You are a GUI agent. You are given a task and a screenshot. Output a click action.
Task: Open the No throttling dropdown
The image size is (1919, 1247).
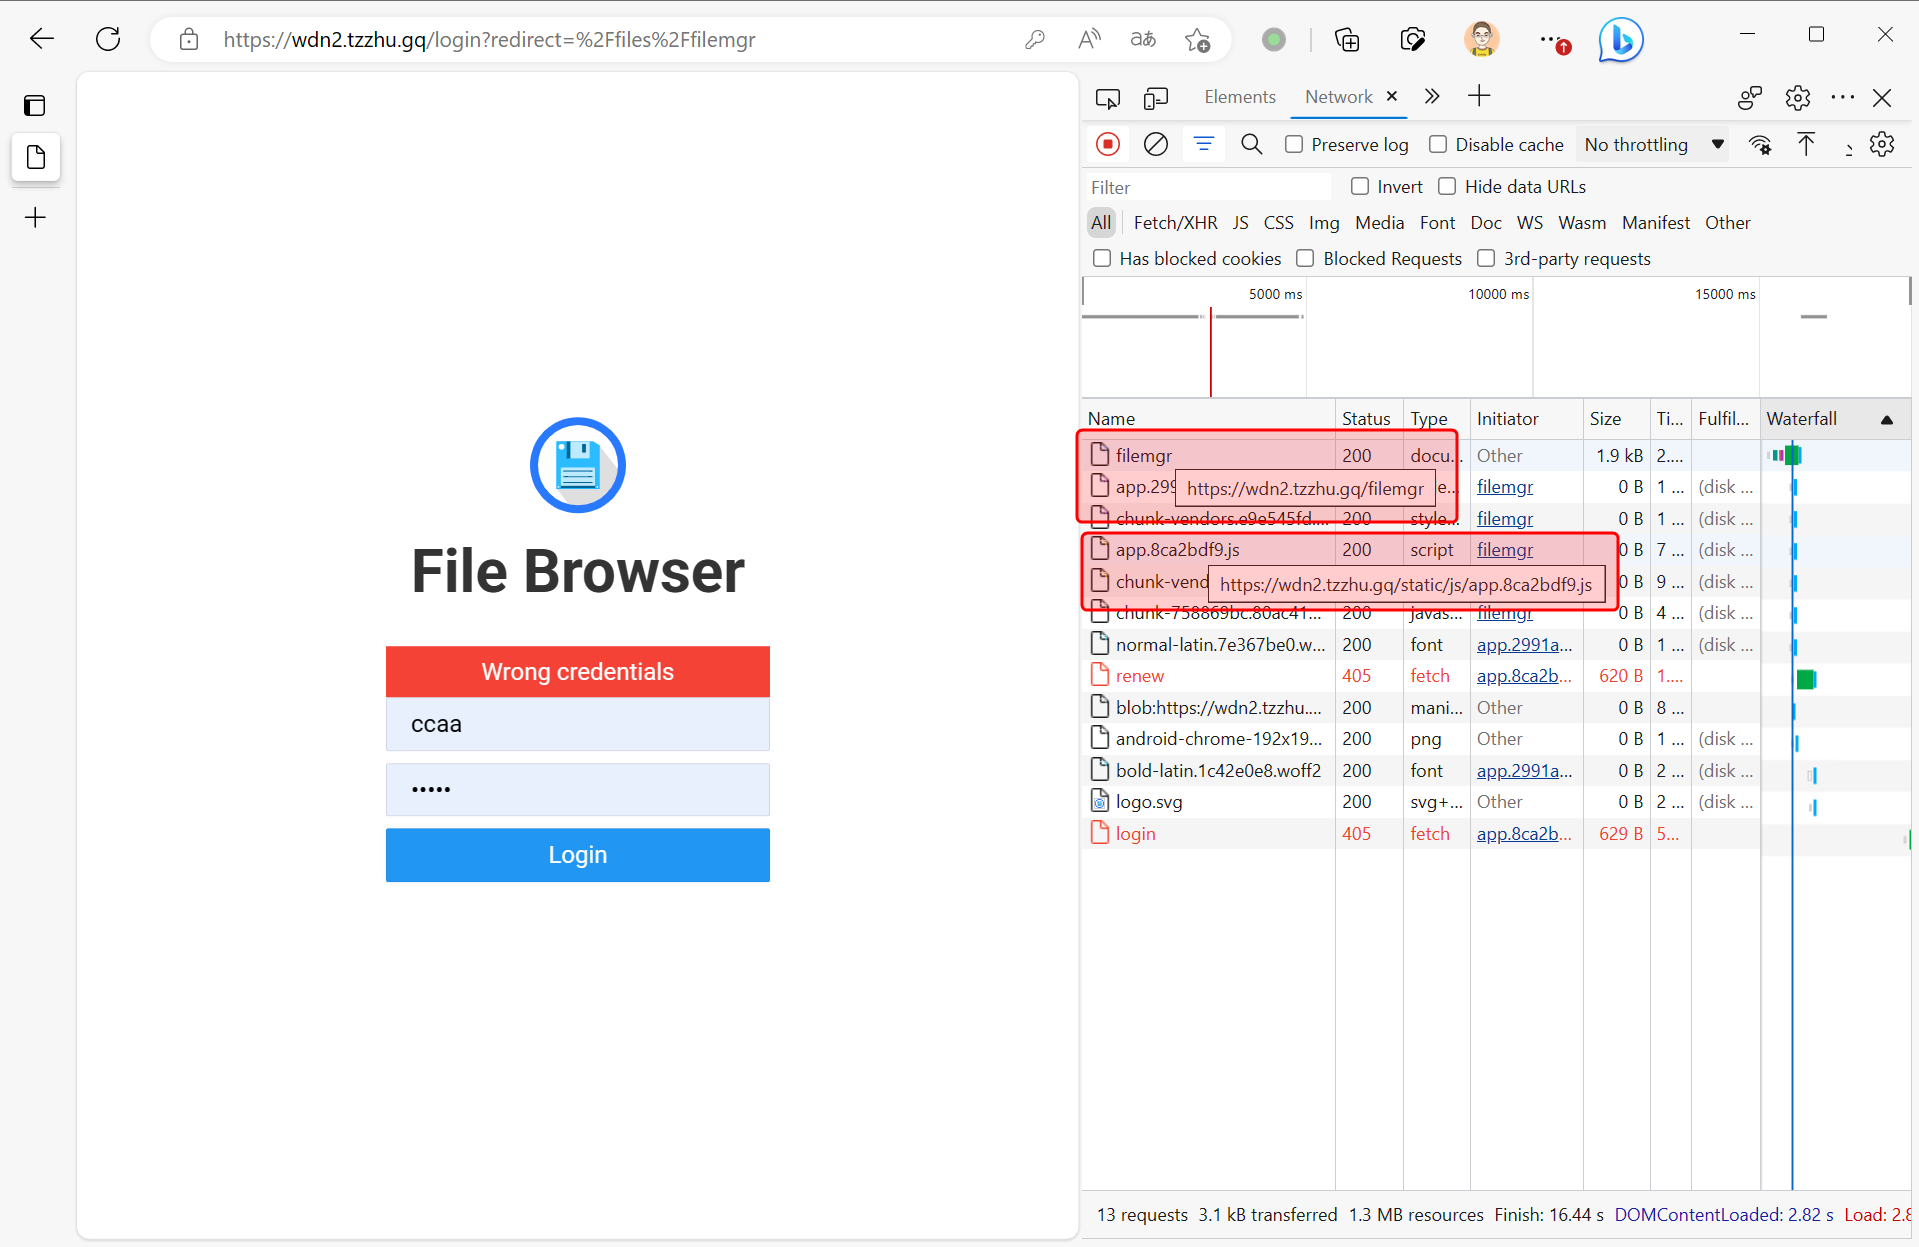click(x=1654, y=144)
